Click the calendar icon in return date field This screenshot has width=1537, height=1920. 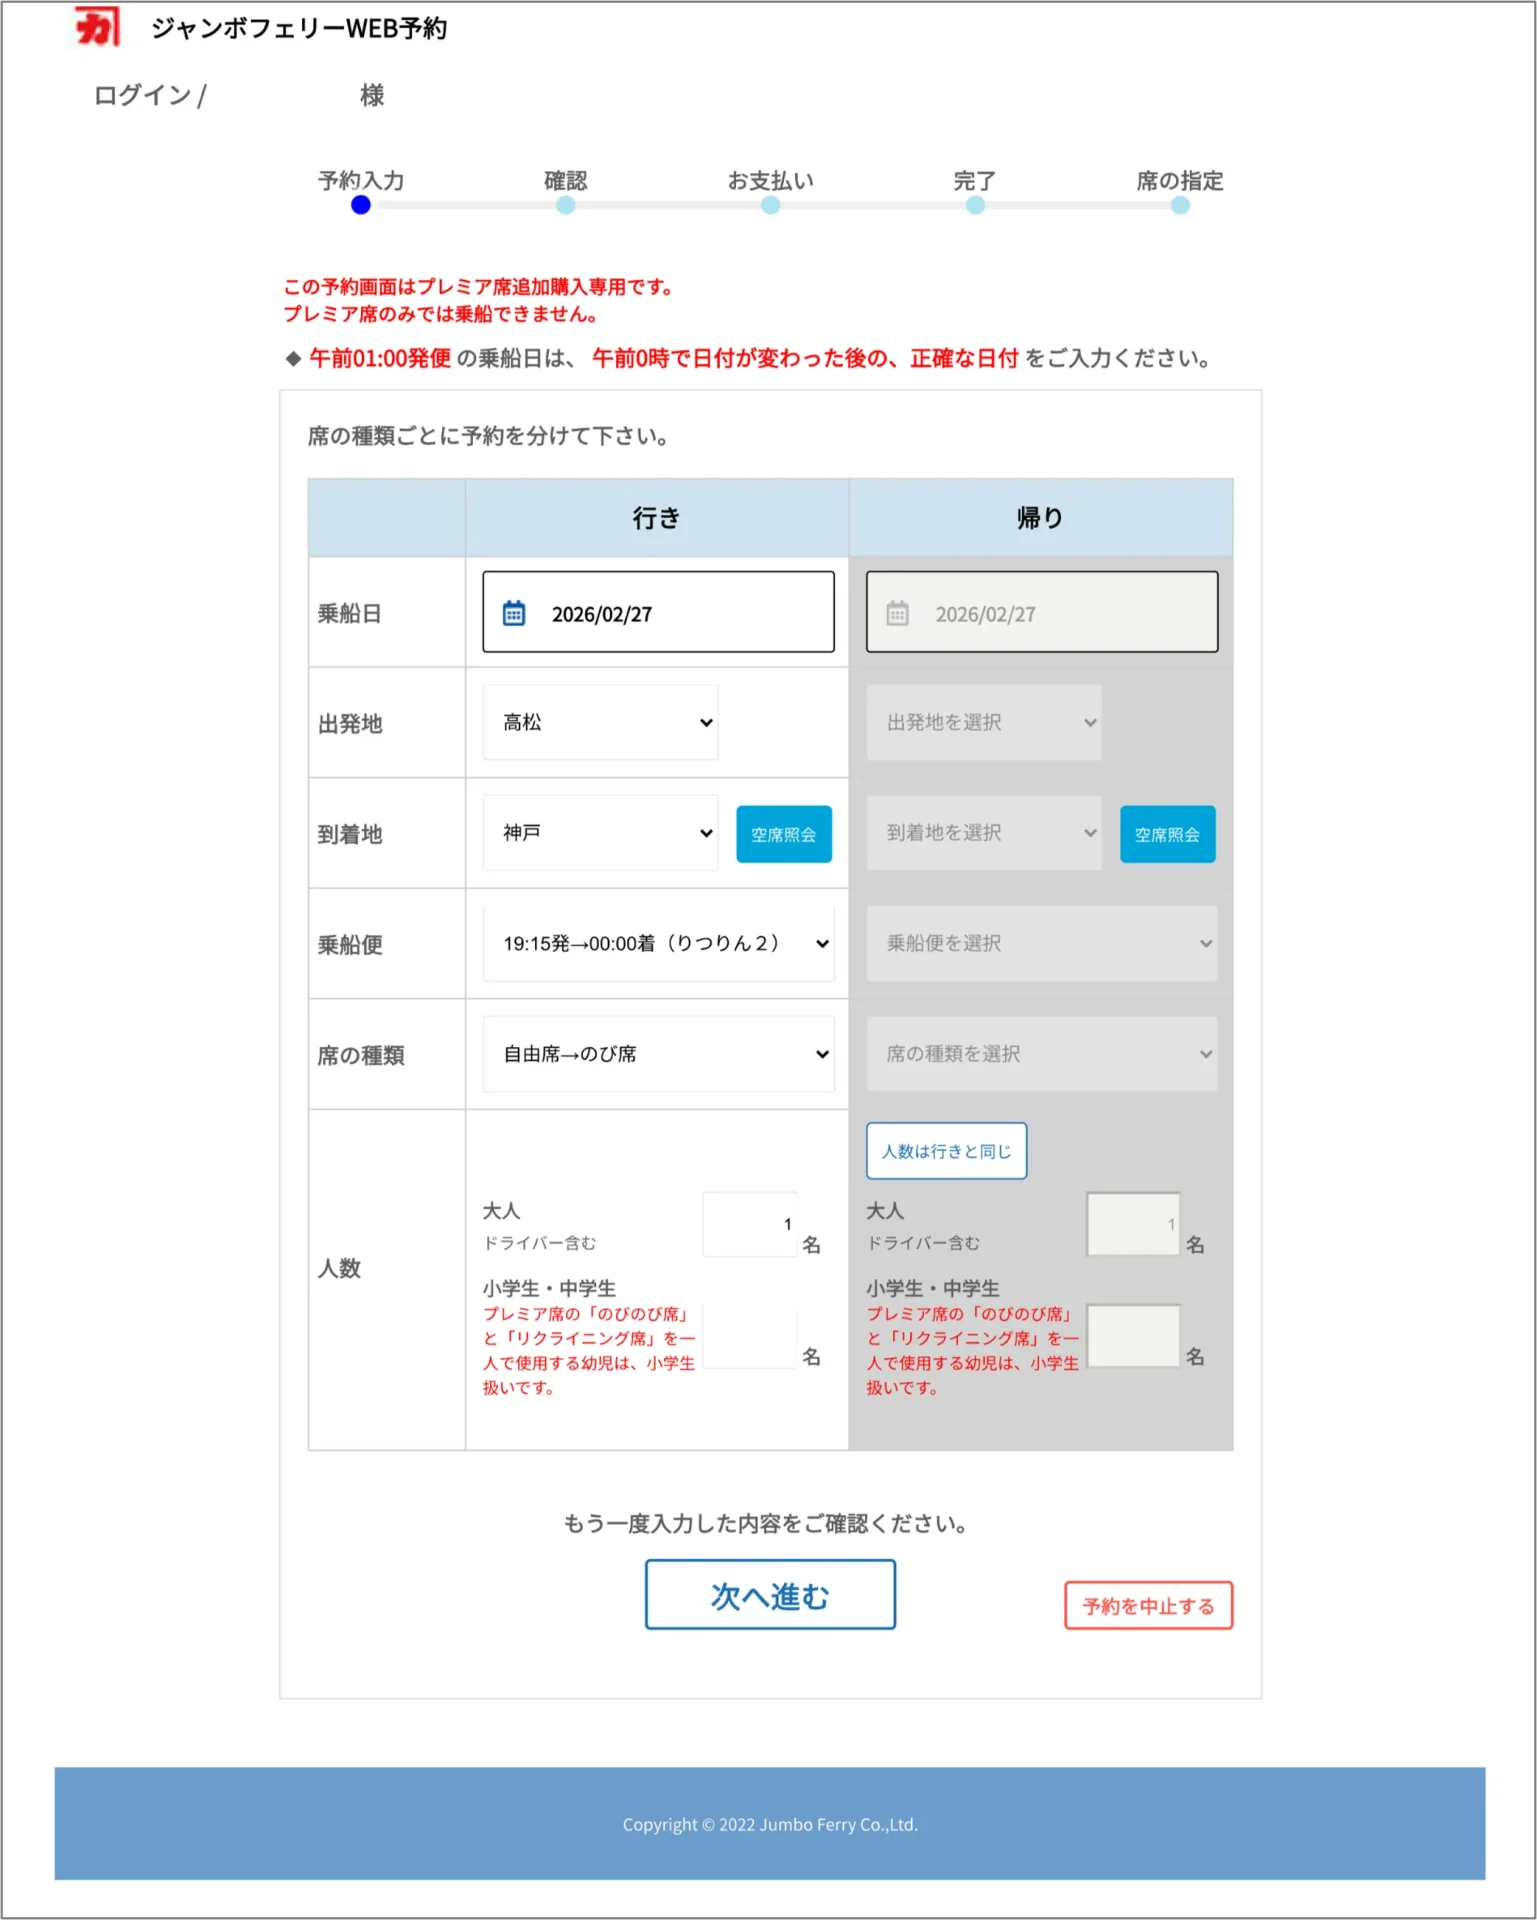pyautogui.click(x=897, y=613)
